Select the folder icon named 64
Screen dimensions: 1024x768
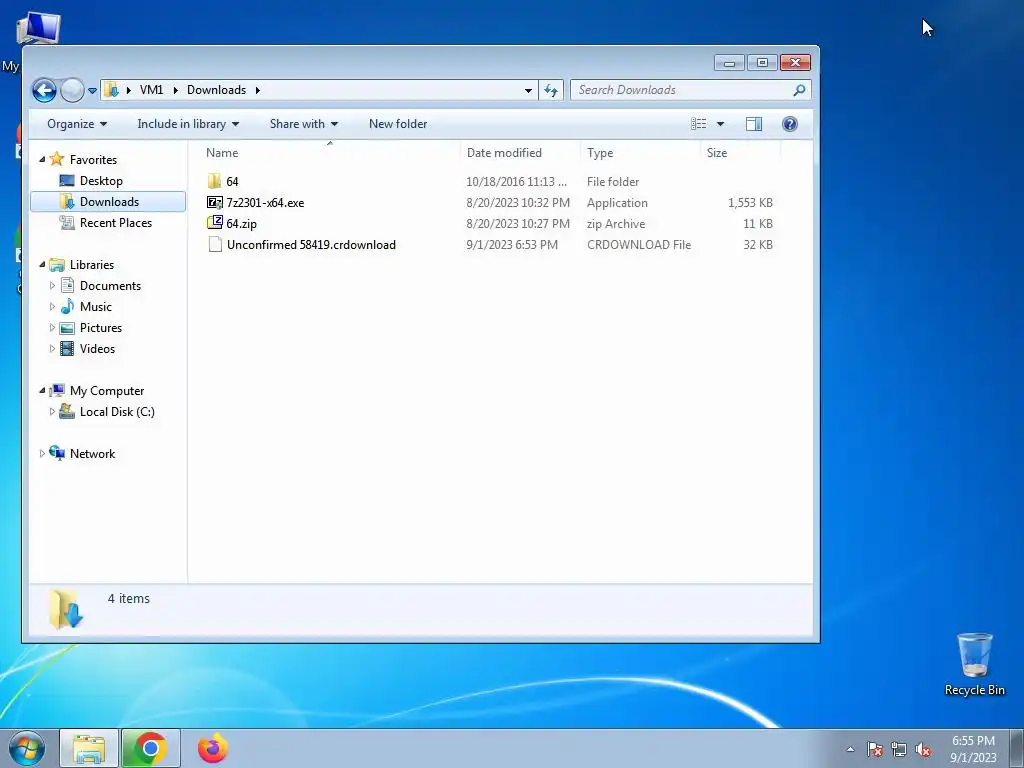[x=214, y=182]
